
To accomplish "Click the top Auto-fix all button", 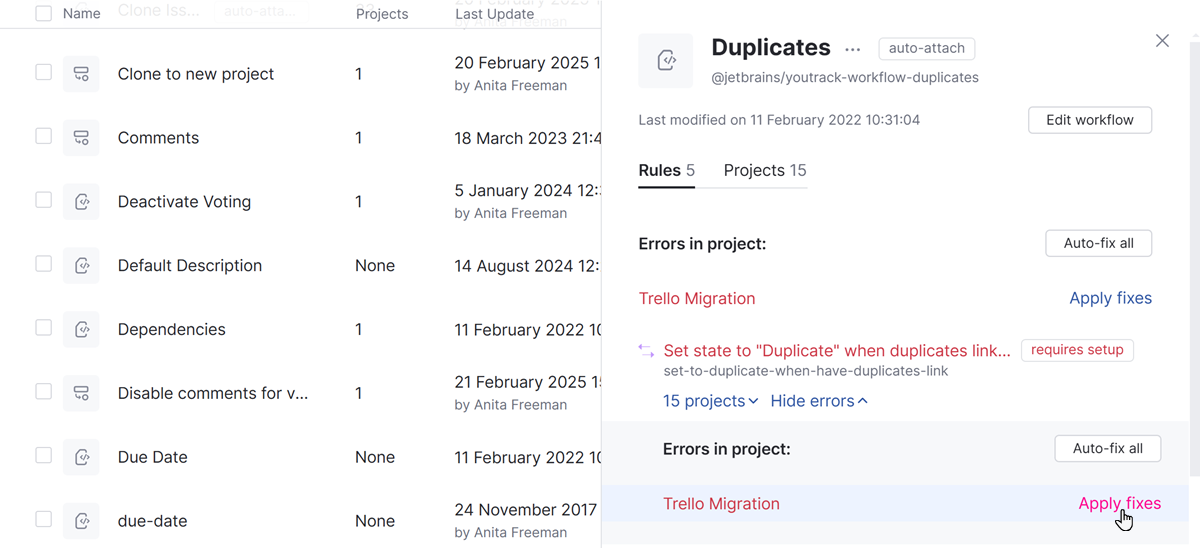I will tap(1098, 243).
